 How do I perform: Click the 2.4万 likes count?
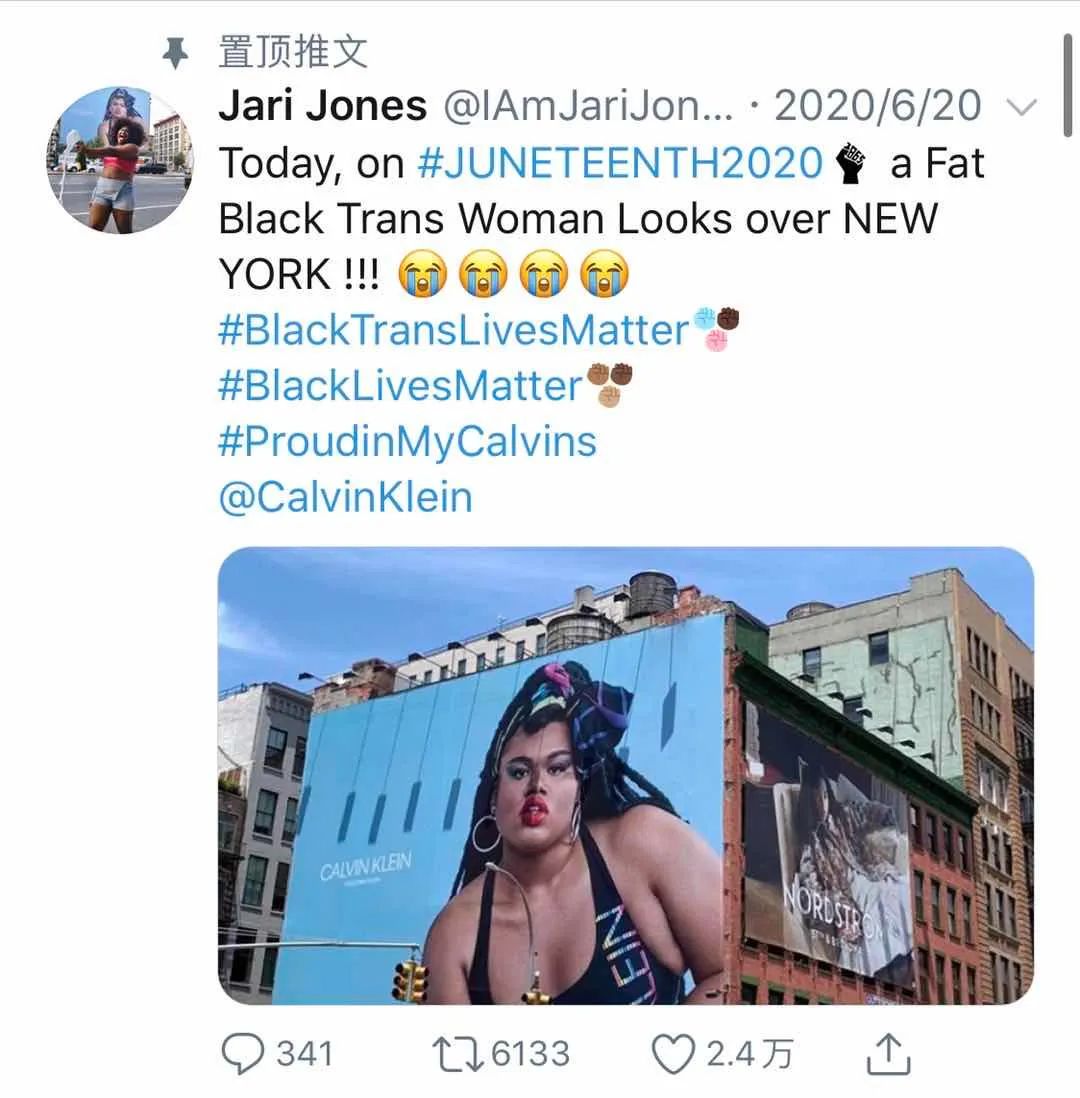click(x=749, y=1054)
